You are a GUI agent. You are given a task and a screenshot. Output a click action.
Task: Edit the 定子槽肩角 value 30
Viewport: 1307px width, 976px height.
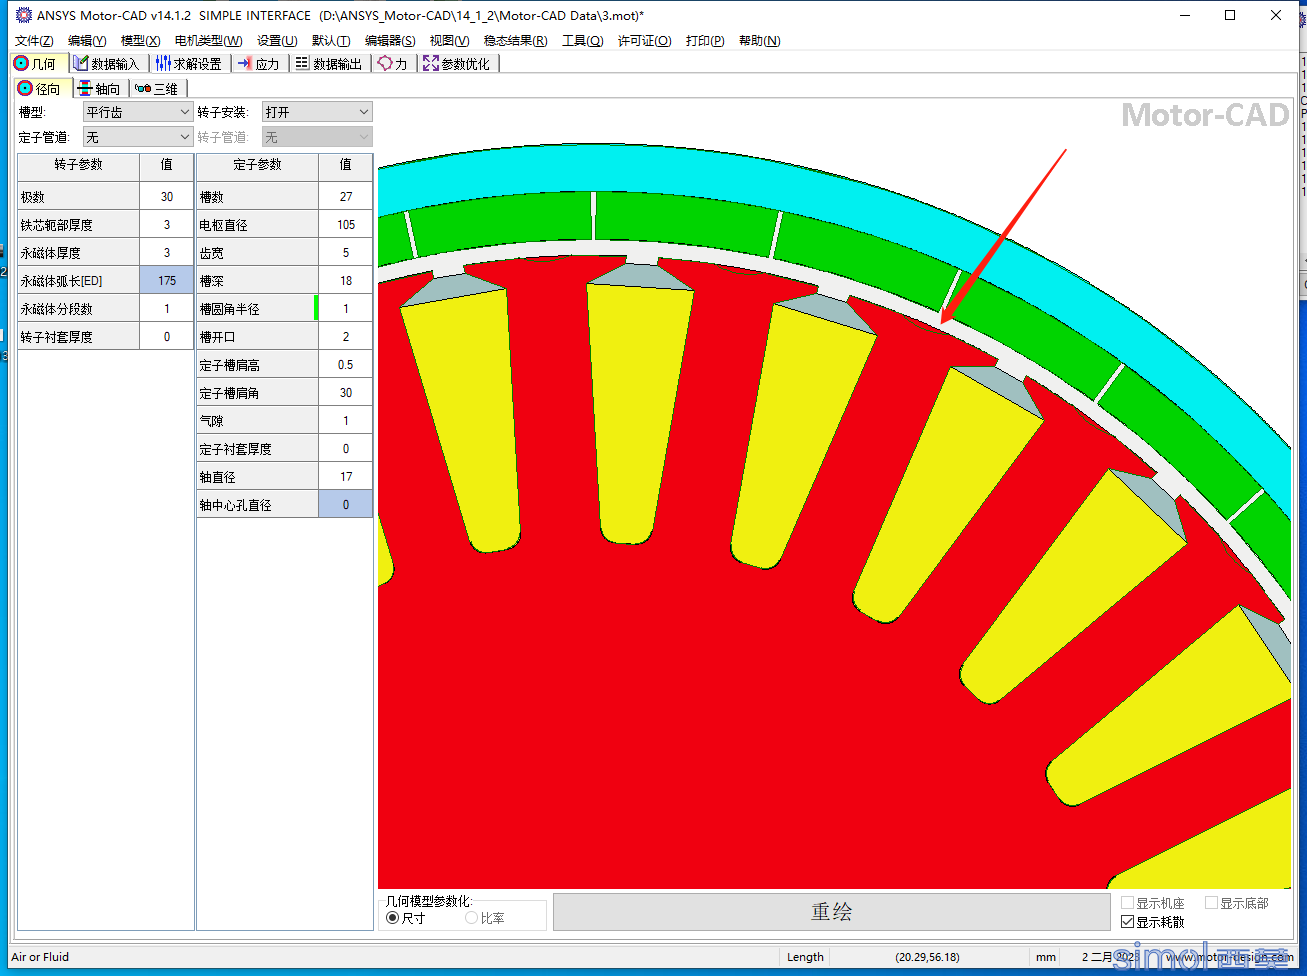point(346,393)
